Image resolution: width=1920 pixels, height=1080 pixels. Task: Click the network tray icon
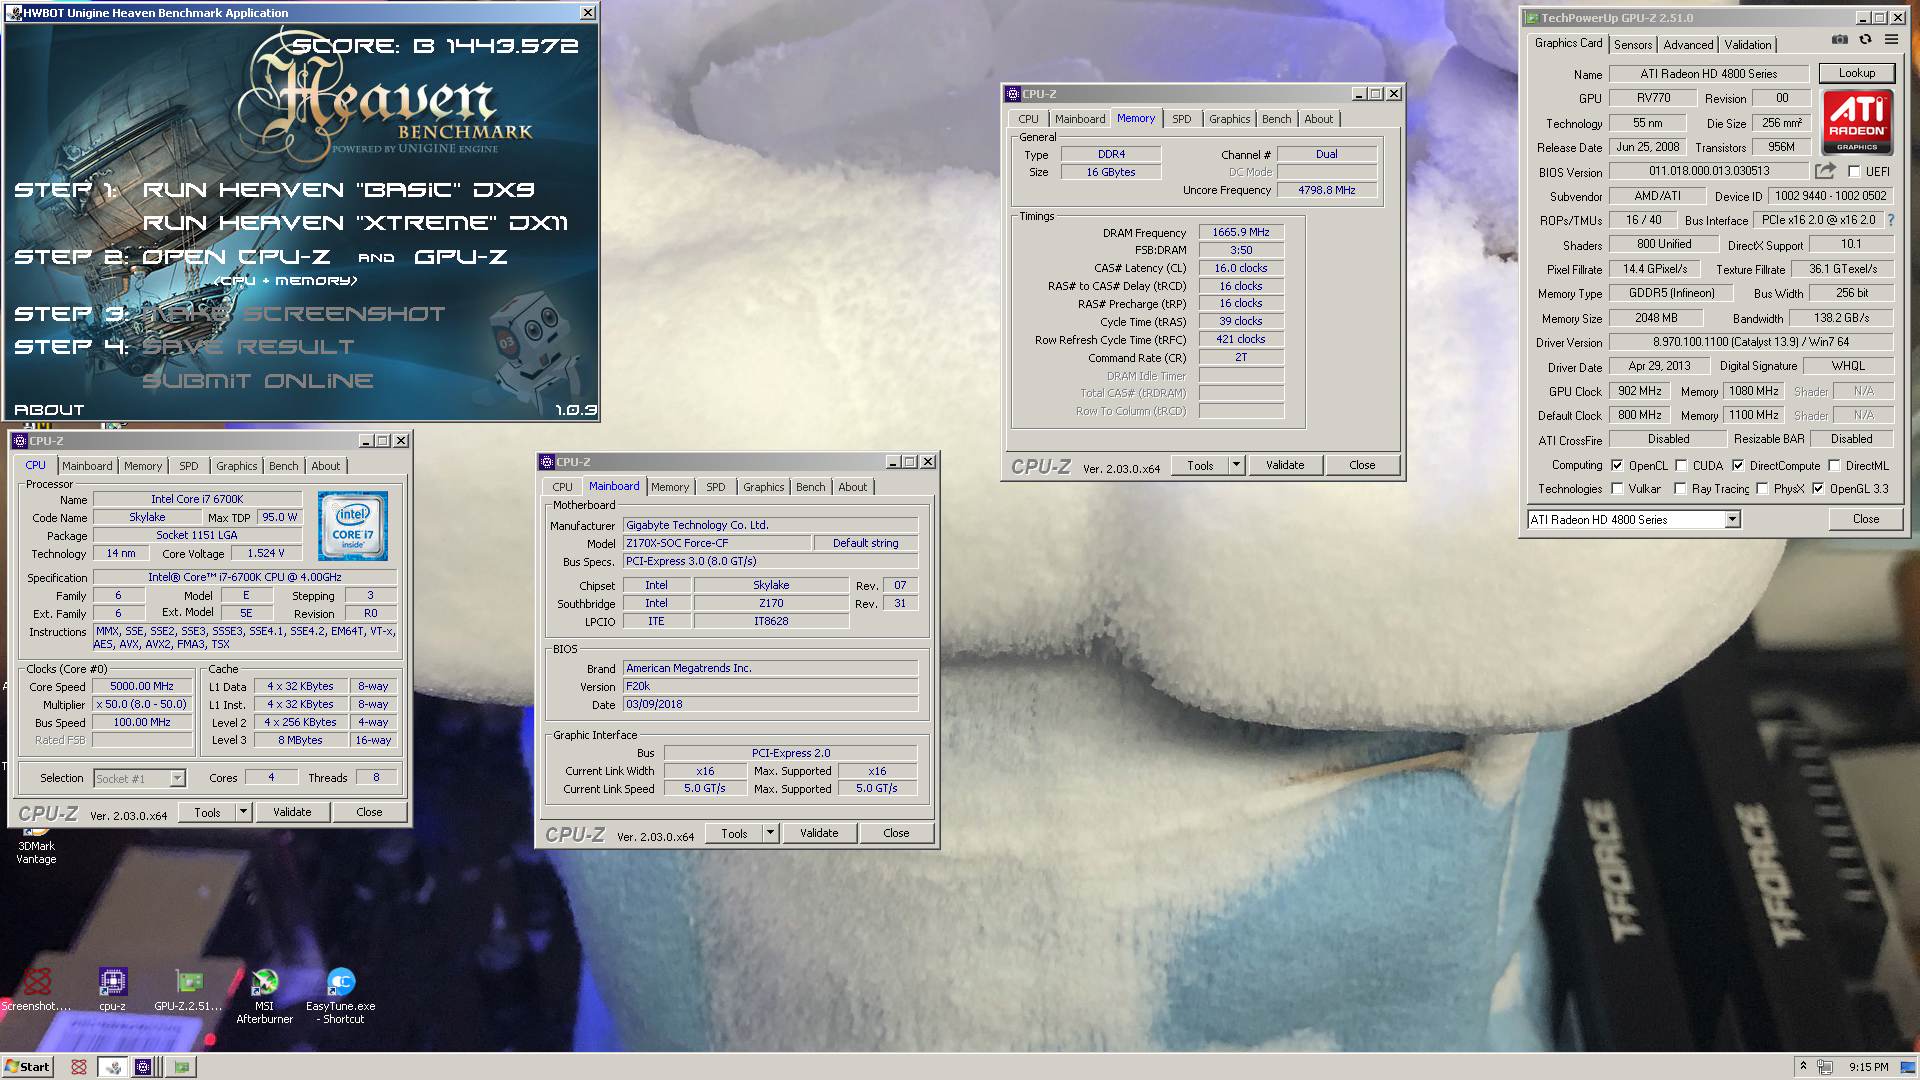[x=1825, y=1067]
